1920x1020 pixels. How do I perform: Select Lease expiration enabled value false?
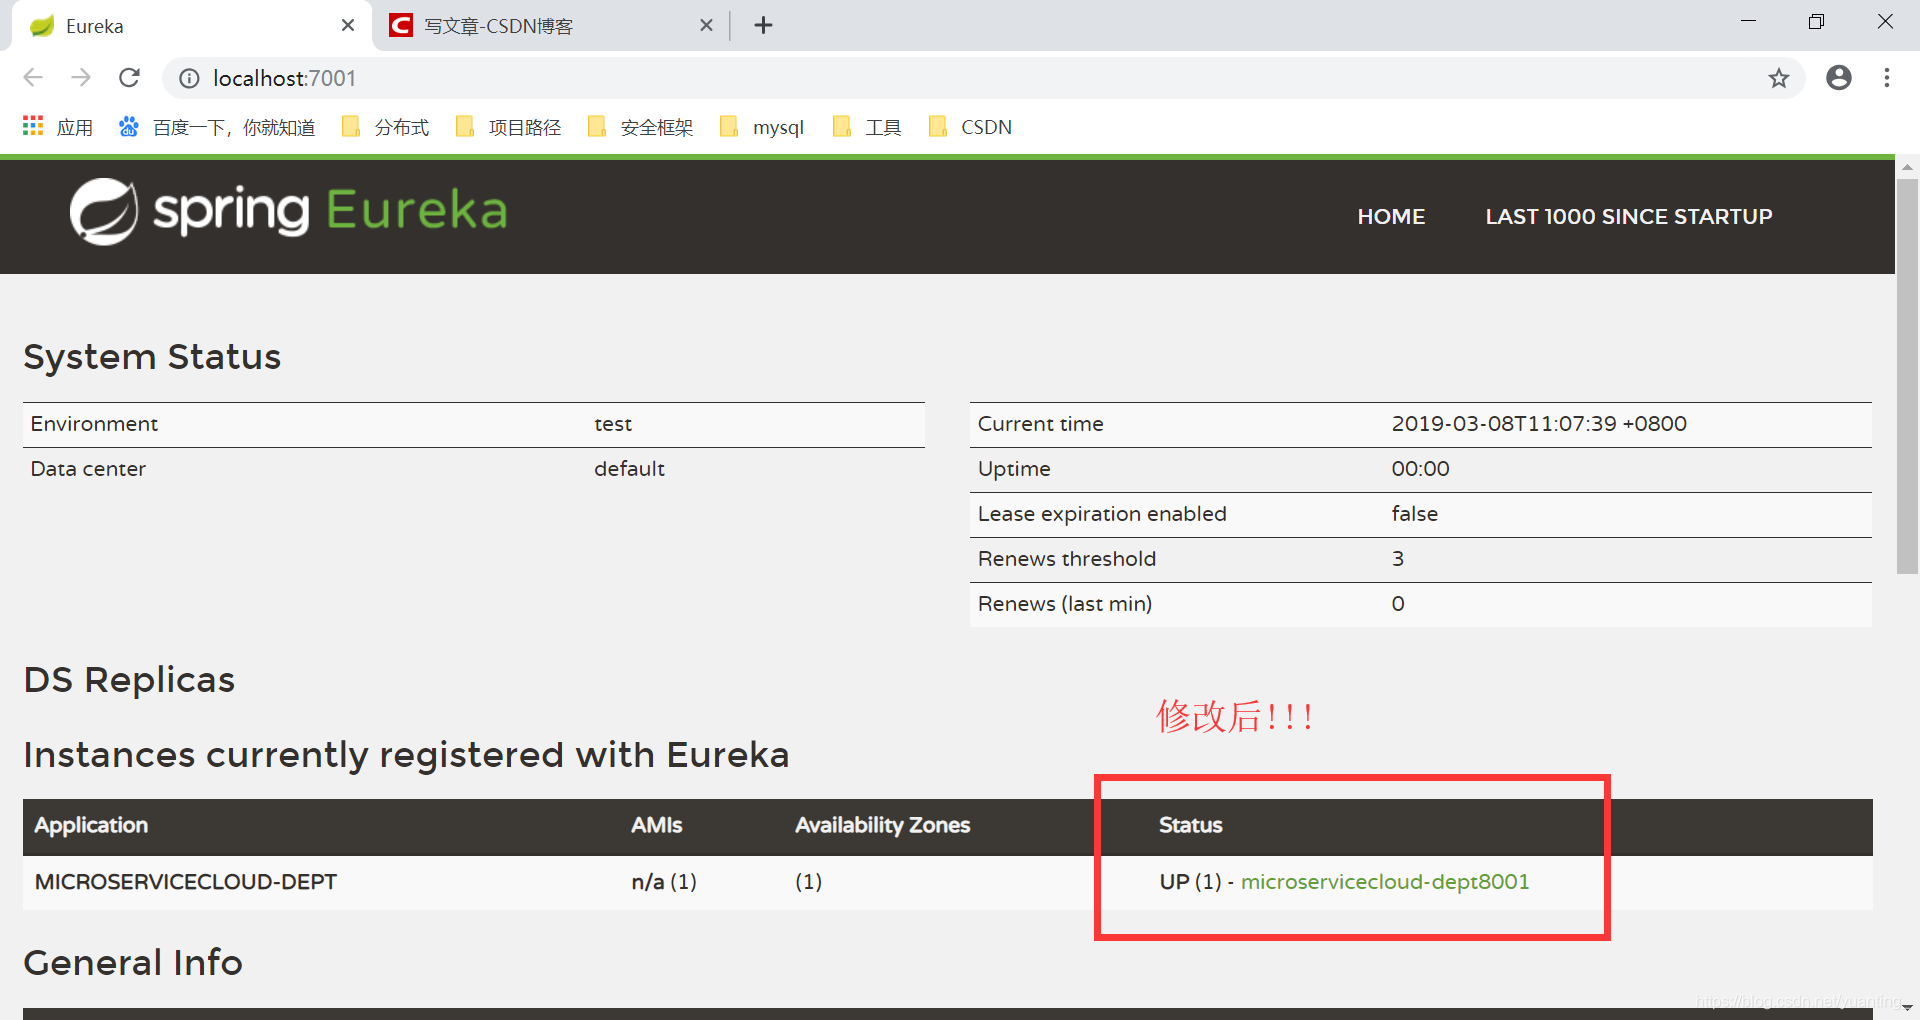click(1414, 514)
